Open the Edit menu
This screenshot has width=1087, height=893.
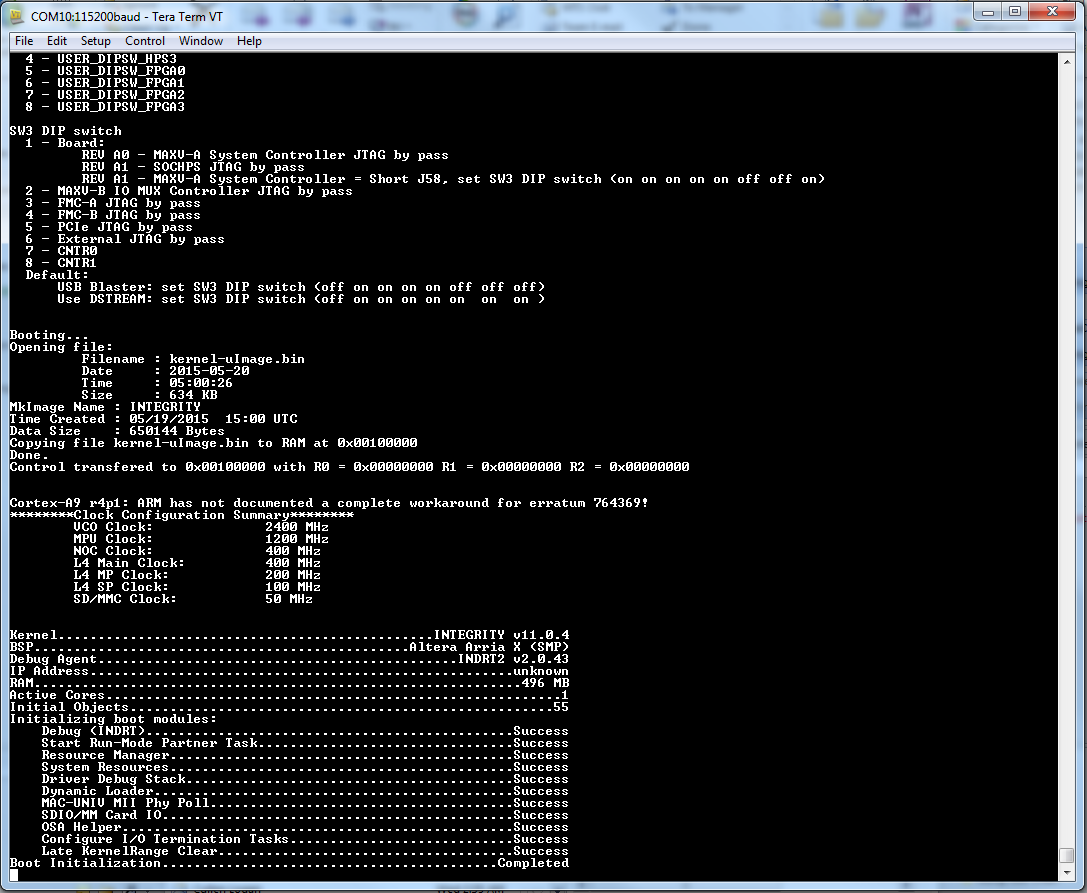click(x=56, y=41)
